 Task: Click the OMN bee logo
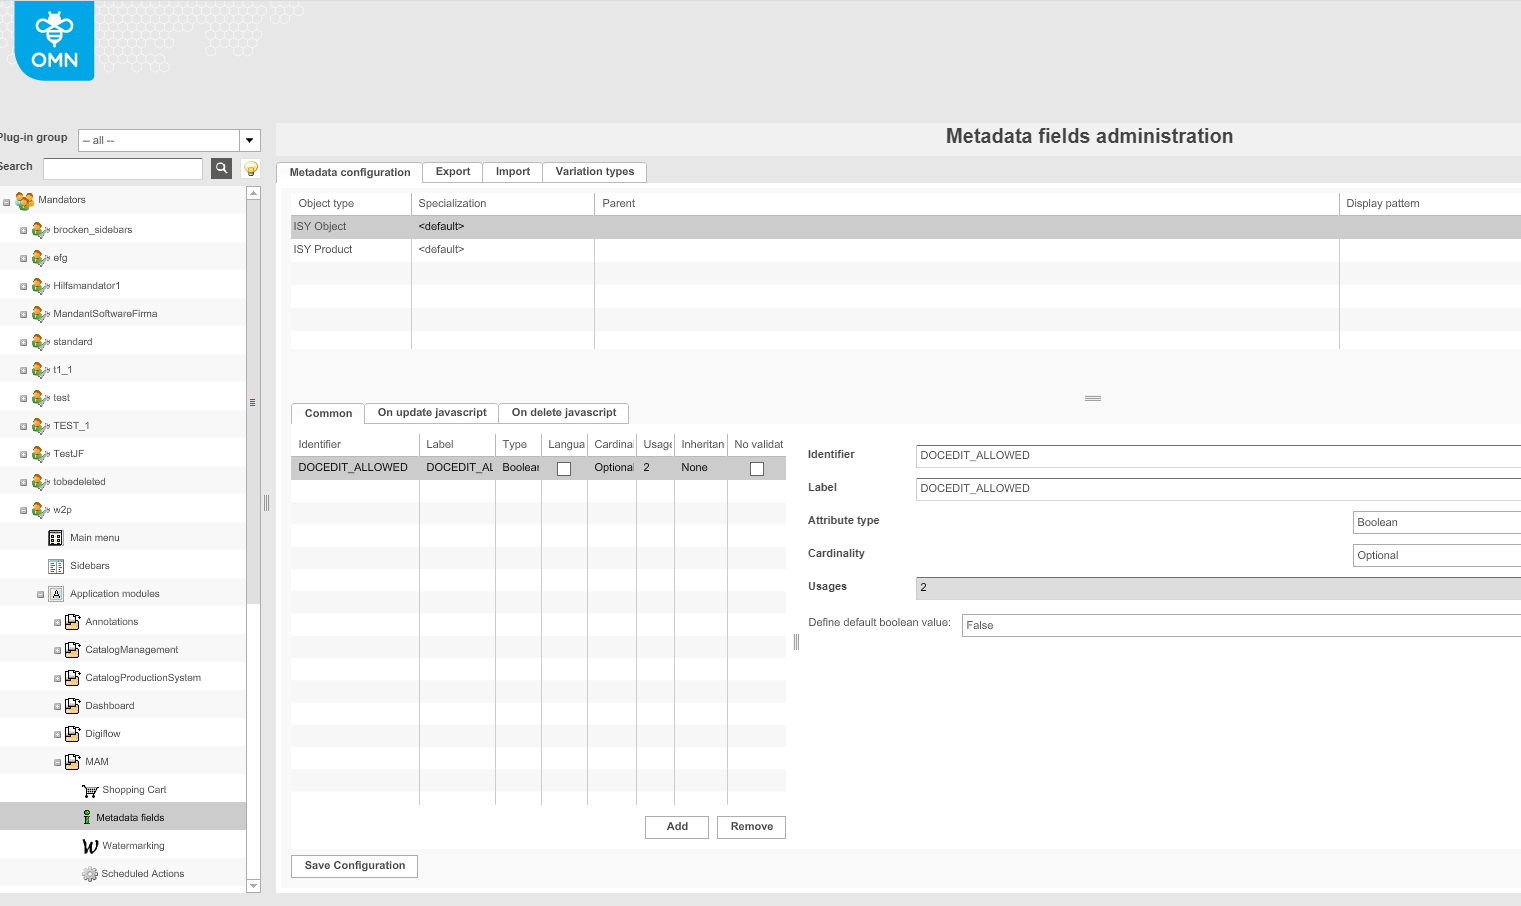coord(54,42)
